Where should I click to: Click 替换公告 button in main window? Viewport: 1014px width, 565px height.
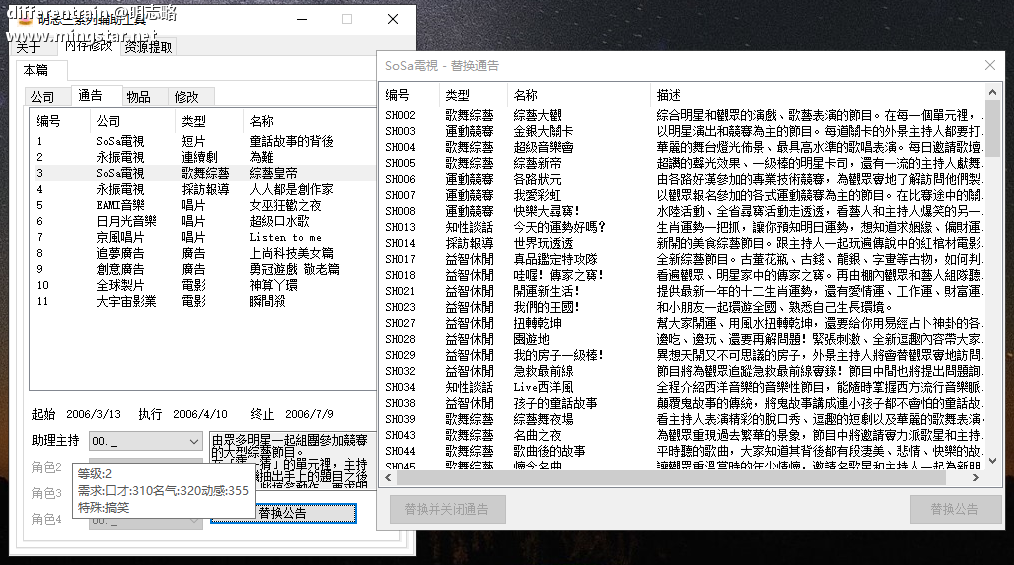pos(283,513)
